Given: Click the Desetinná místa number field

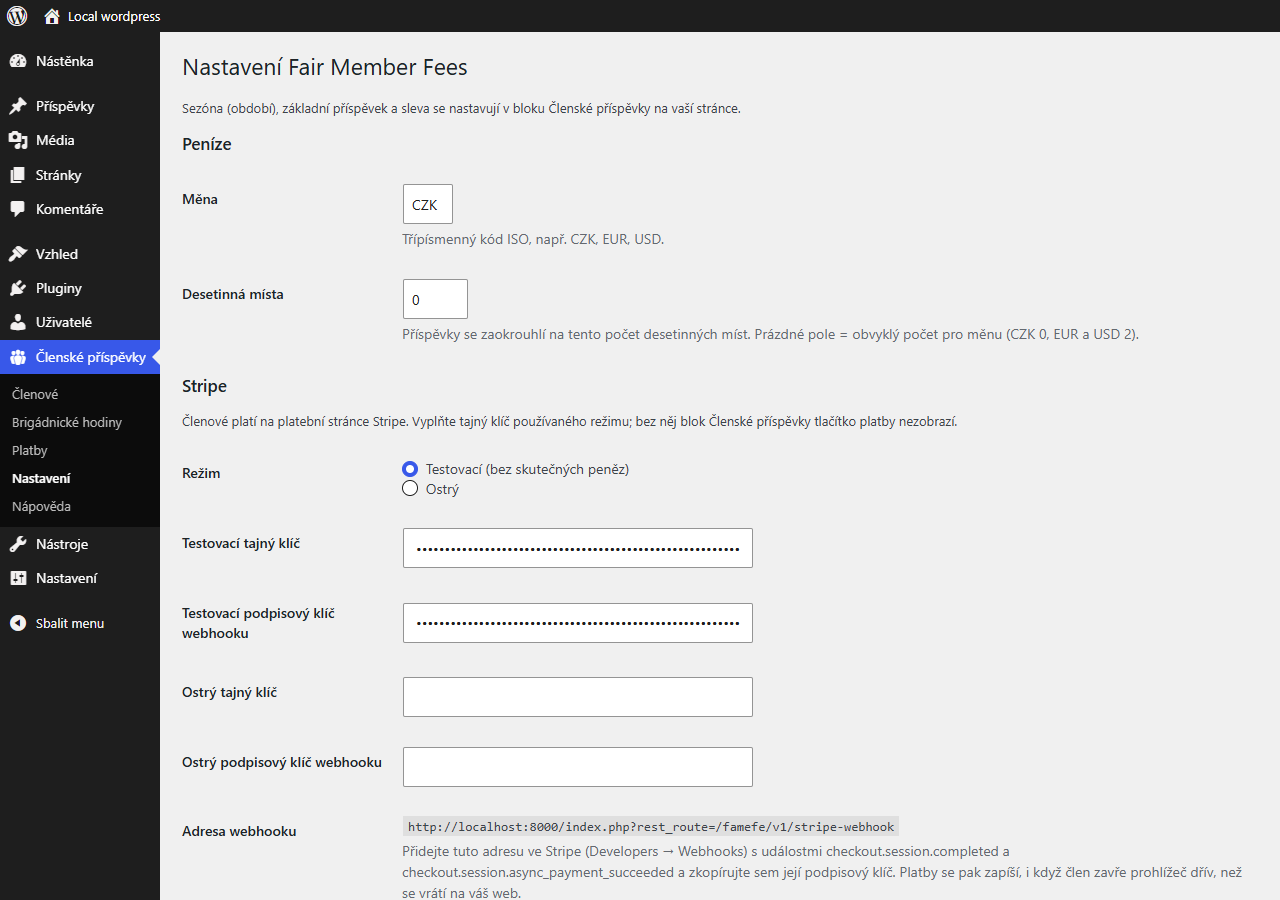Looking at the screenshot, I should click(x=435, y=299).
